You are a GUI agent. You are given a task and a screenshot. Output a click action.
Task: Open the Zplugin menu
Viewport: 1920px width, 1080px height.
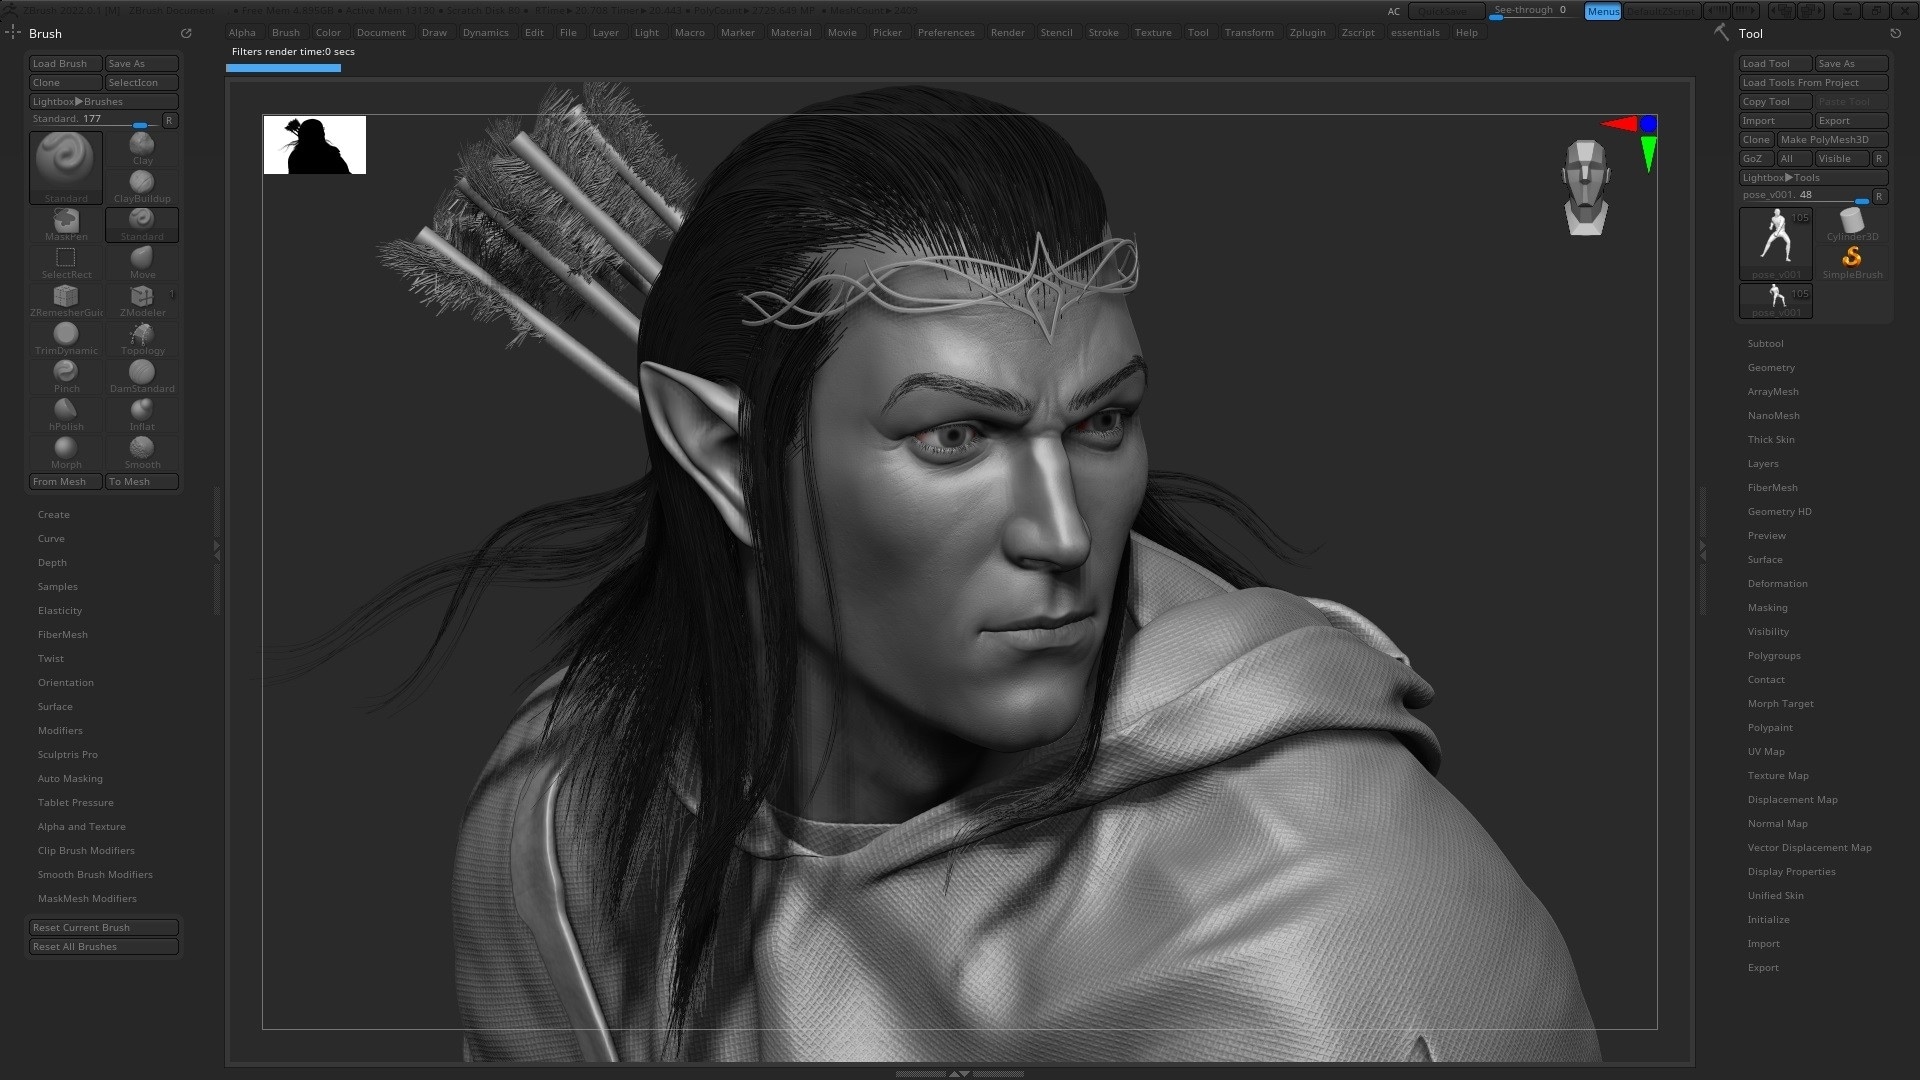pos(1307,33)
